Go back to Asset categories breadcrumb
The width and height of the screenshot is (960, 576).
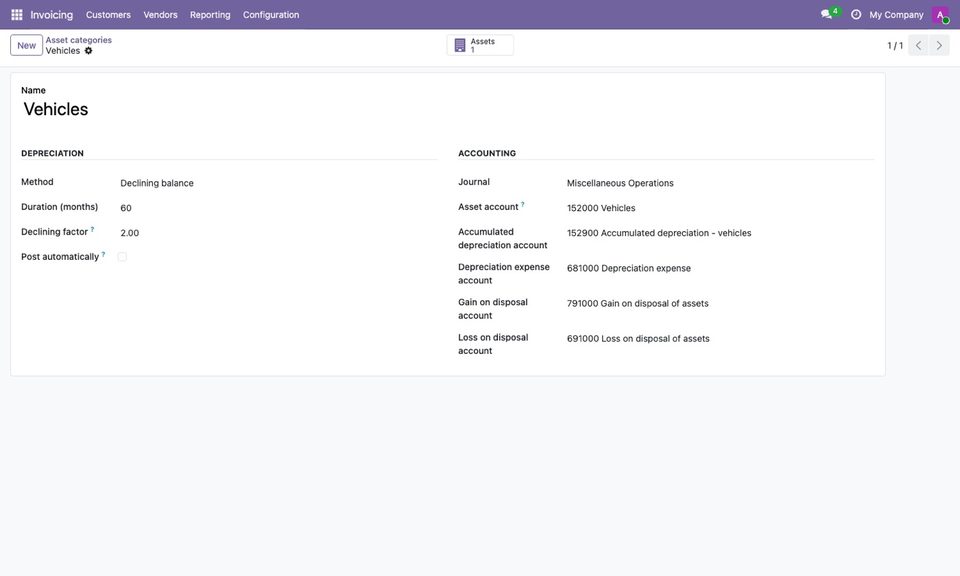[x=78, y=40]
